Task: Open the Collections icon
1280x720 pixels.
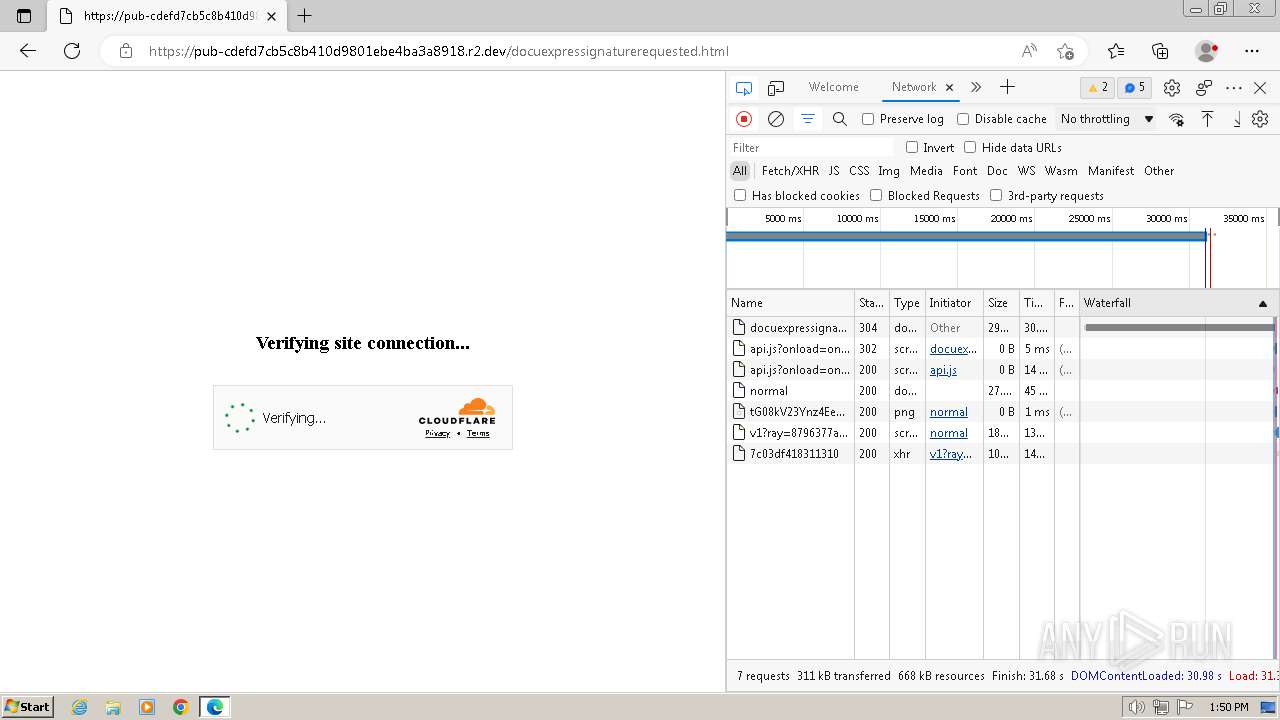Action: [x=1160, y=51]
